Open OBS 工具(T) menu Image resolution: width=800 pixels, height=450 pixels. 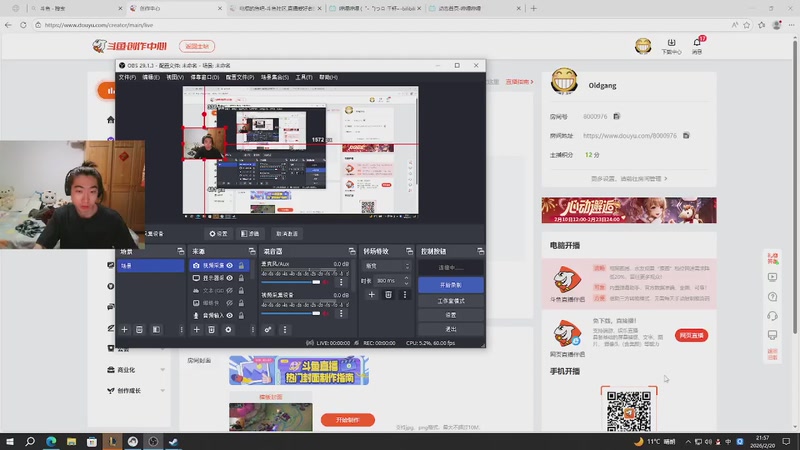[x=304, y=77]
